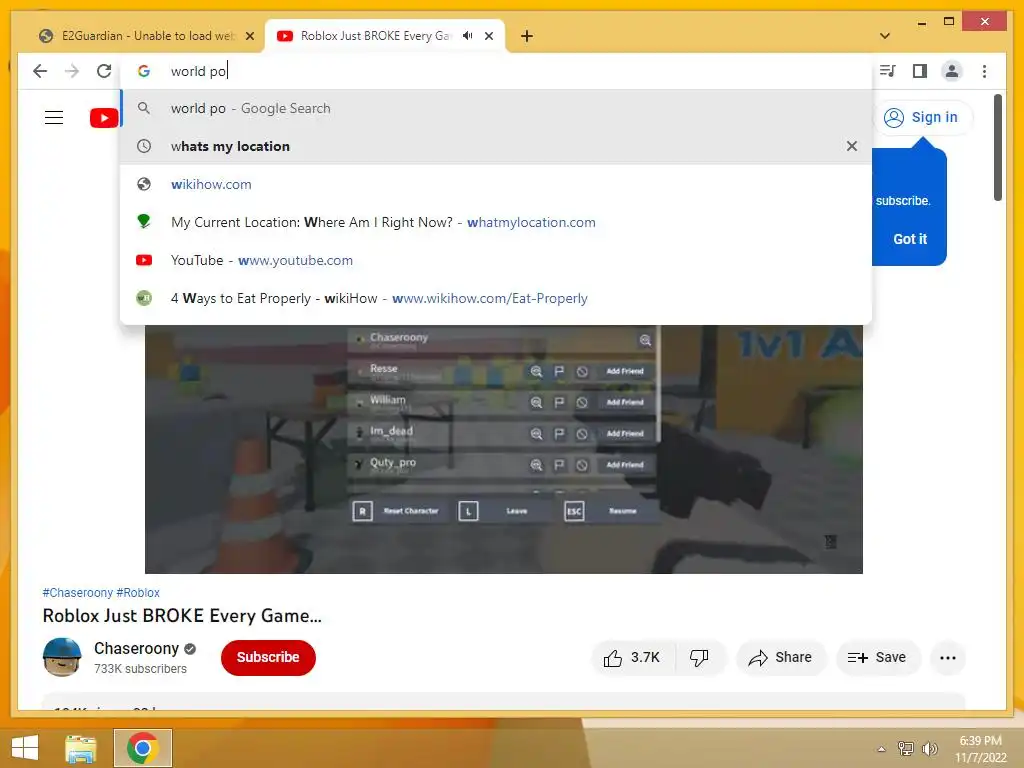Open the network tray icon
Image resolution: width=1024 pixels, height=768 pixels.
[906, 748]
